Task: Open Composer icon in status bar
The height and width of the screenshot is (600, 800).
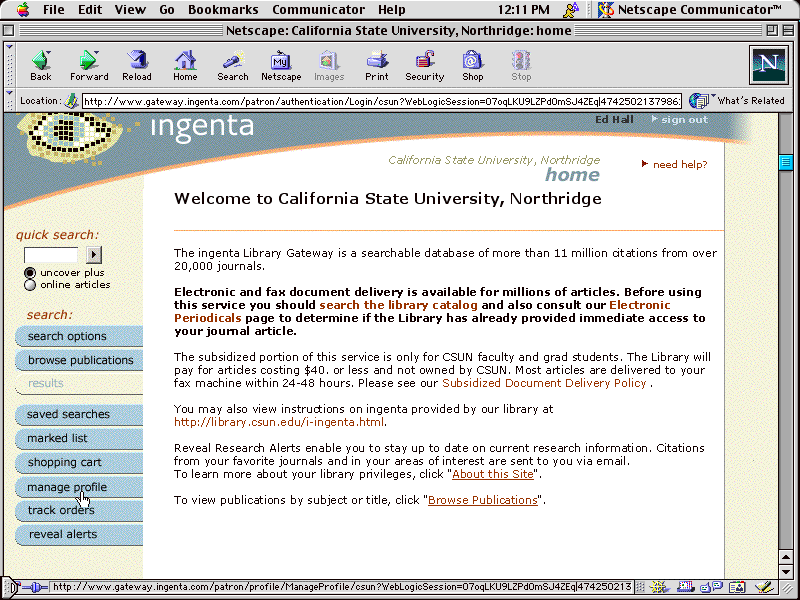Action: [764, 588]
